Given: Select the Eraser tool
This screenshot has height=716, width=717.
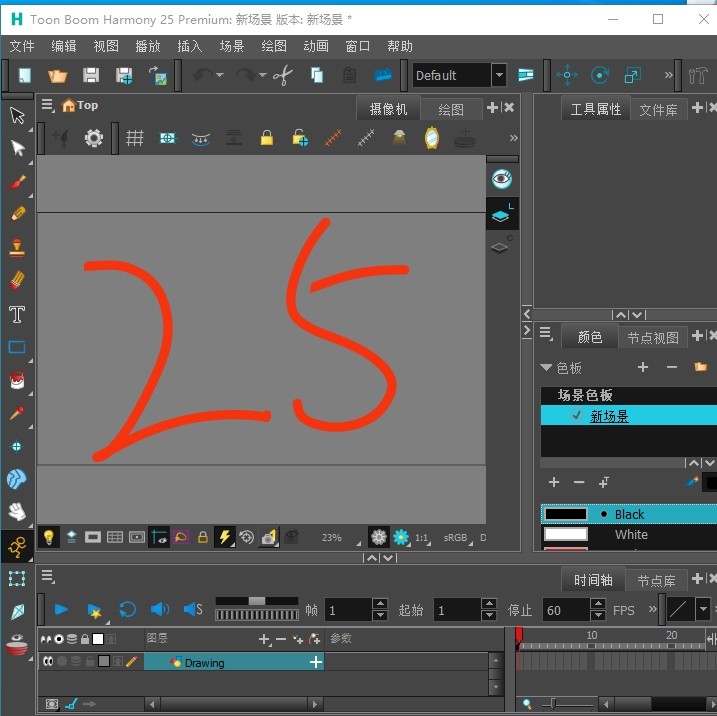Looking at the screenshot, I should click(17, 280).
